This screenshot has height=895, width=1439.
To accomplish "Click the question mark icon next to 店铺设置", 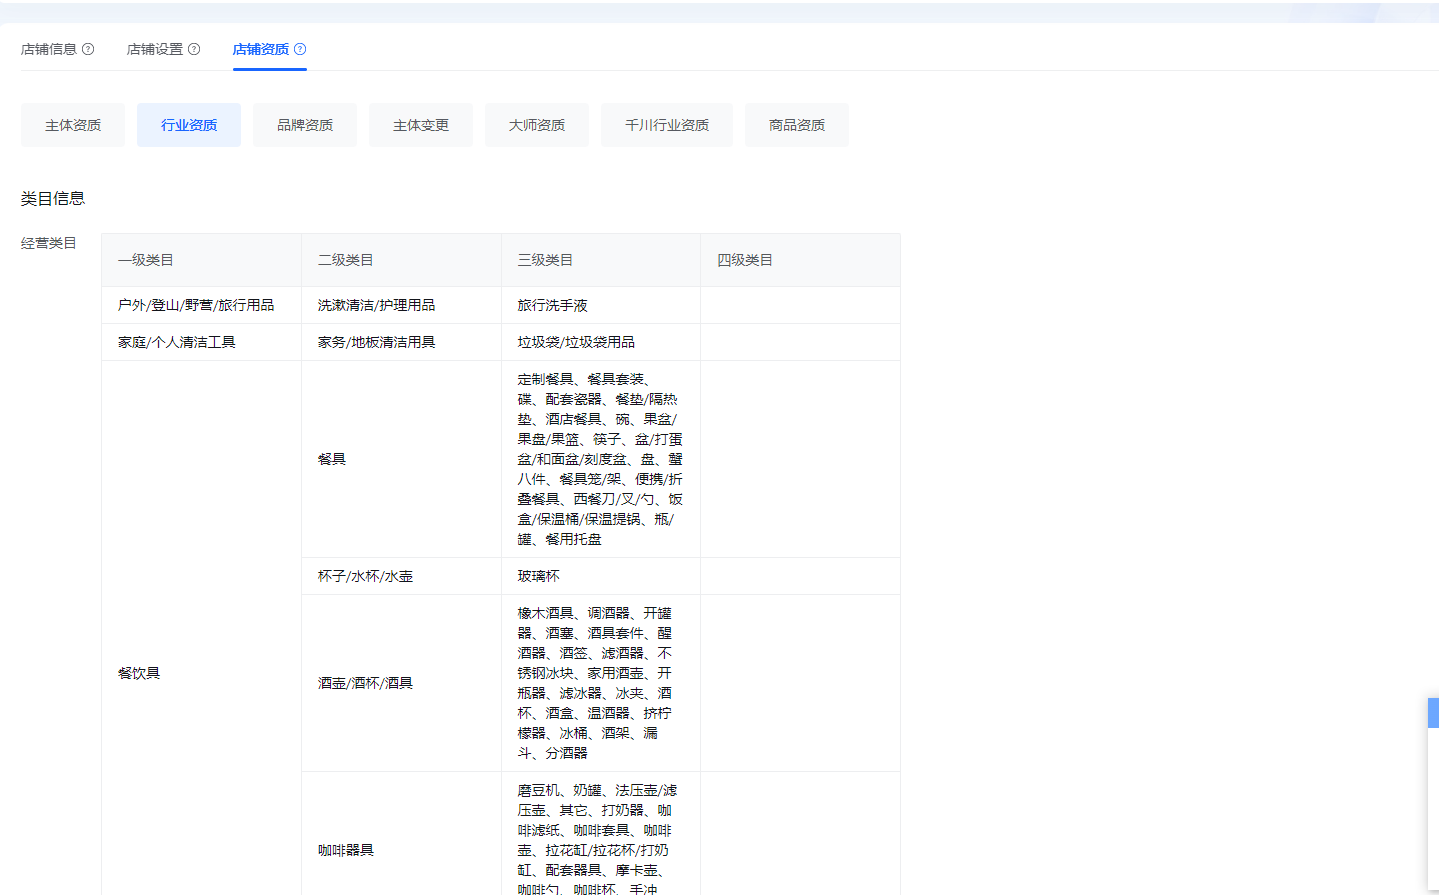I will [194, 49].
